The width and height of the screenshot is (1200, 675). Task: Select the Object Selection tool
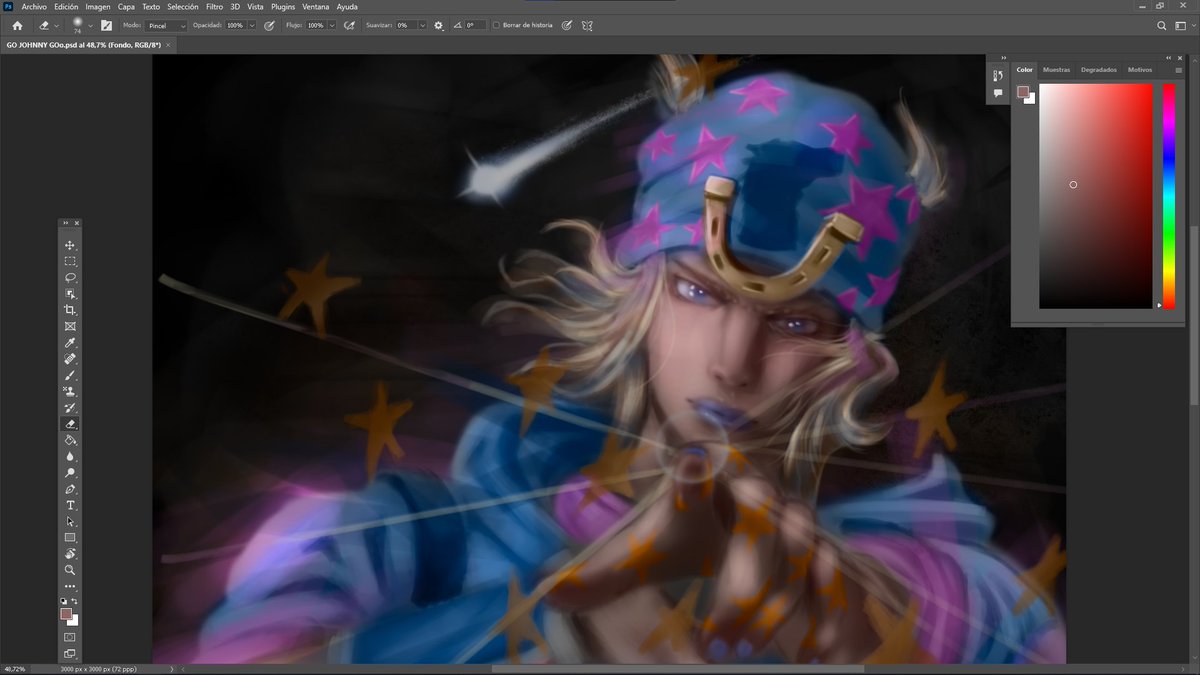(x=70, y=294)
